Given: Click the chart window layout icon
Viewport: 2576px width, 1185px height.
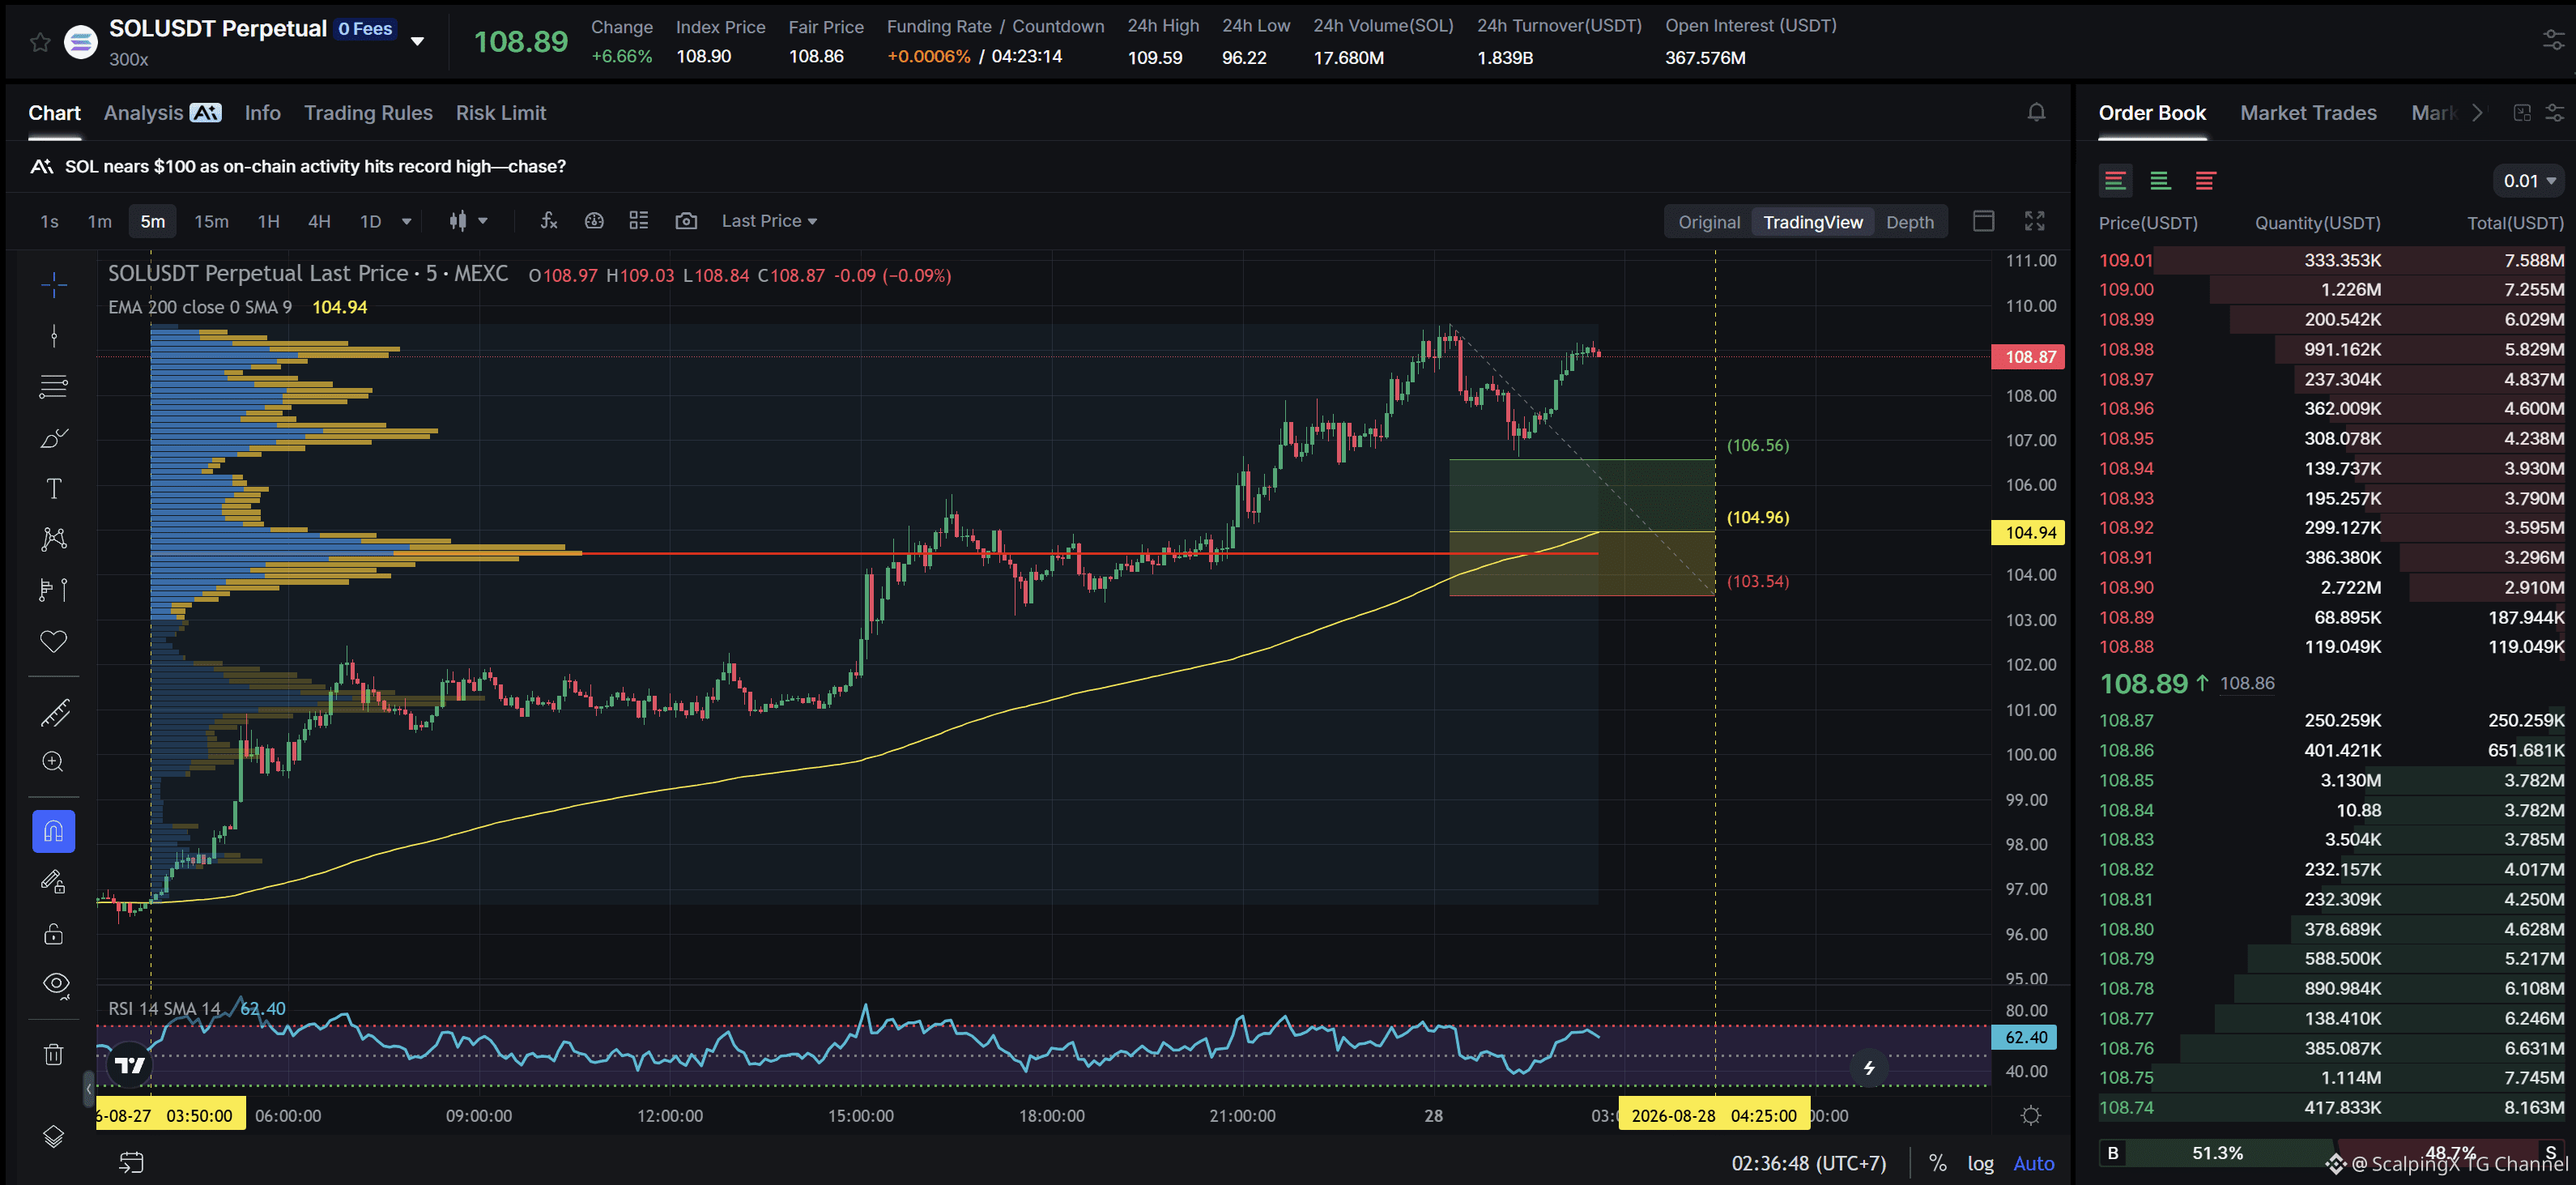Looking at the screenshot, I should (1984, 221).
